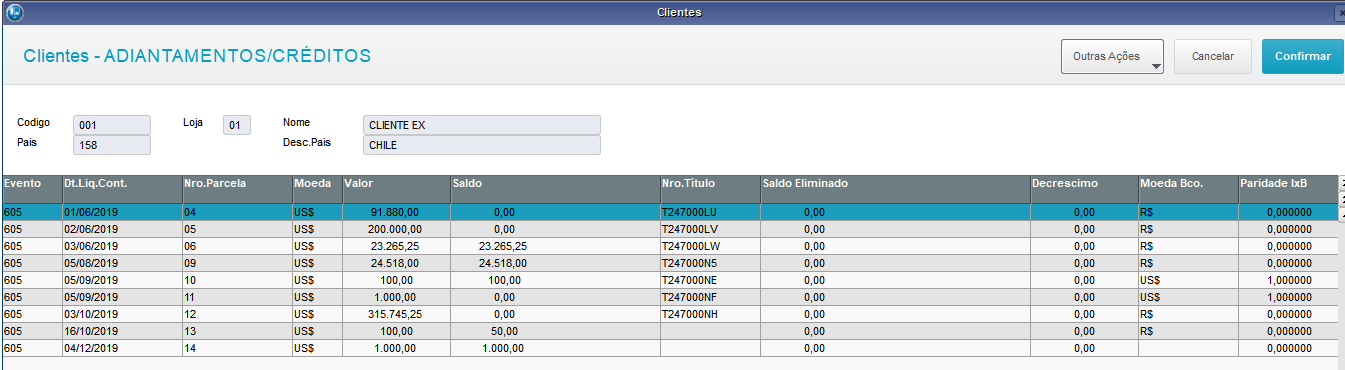Click the Codigo field with 001
Screen dimensions: 1345x370
tap(112, 125)
